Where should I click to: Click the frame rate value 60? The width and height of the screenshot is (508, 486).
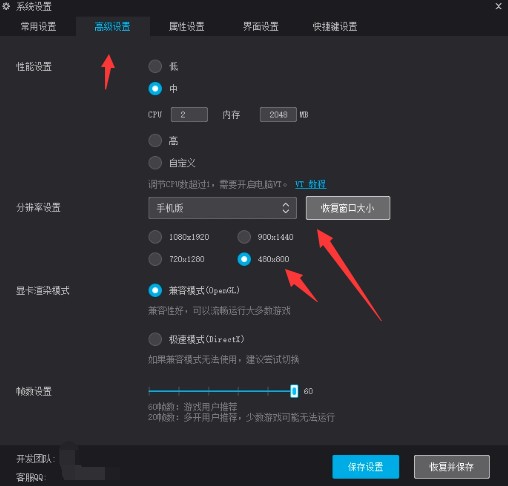point(308,391)
